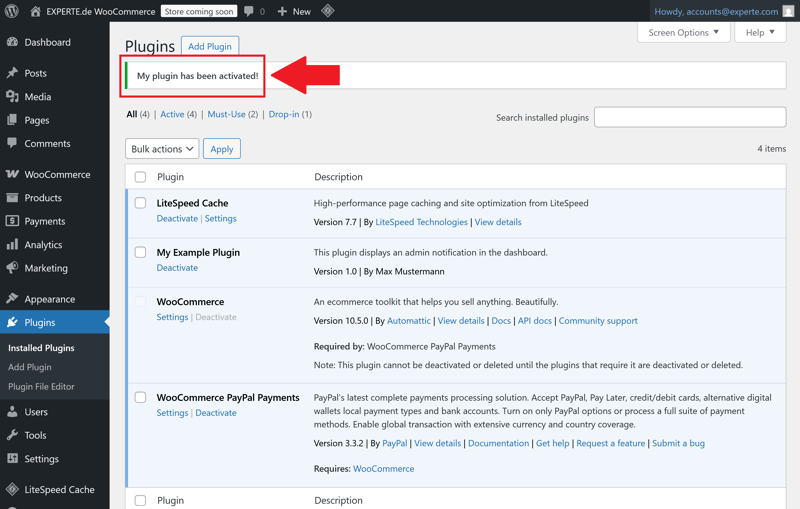
Task: Click the home icon beside the site name
Action: (35, 11)
